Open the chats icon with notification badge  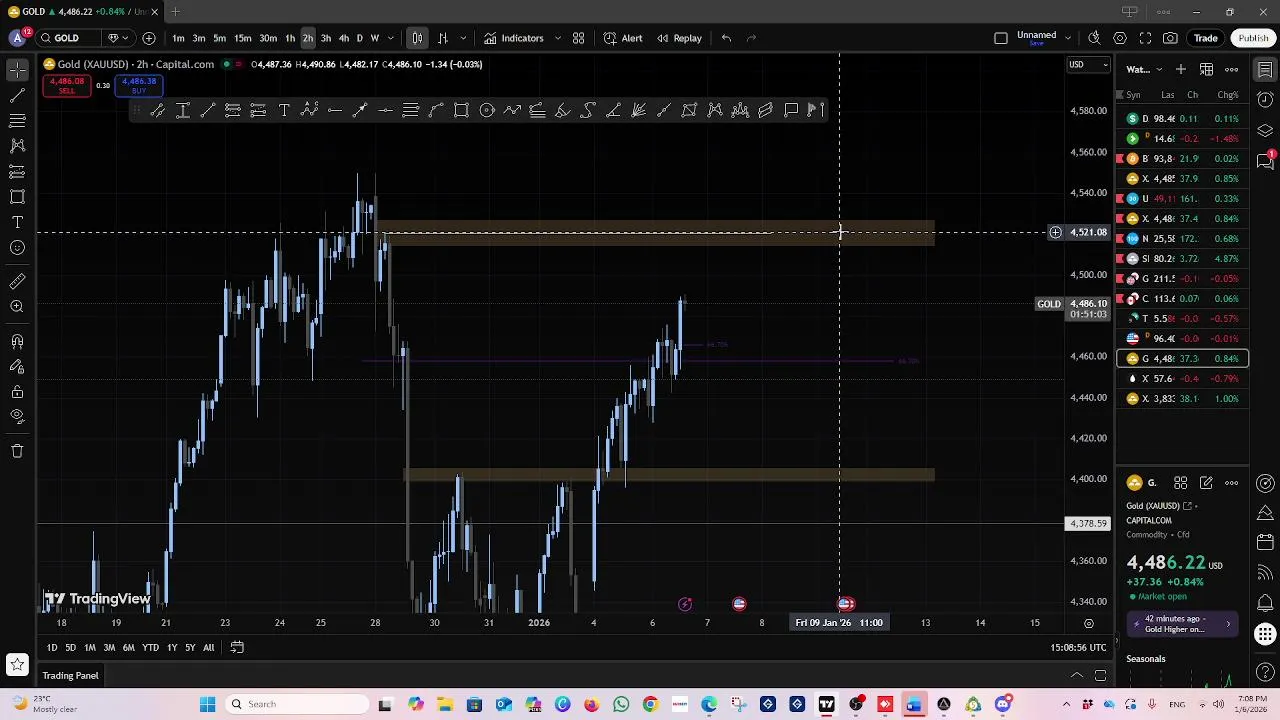pos(1265,161)
